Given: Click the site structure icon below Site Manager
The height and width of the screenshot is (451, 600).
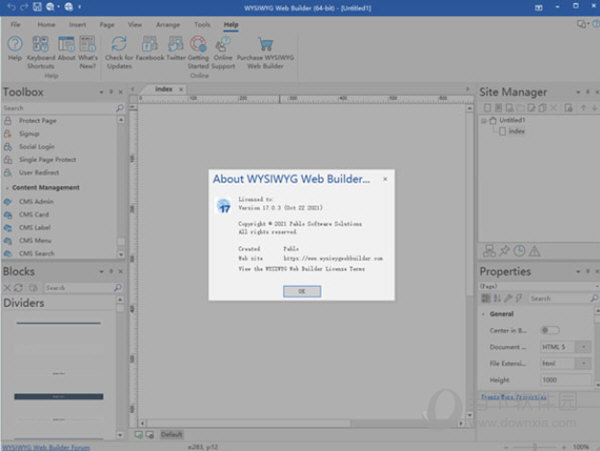Looking at the screenshot, I should (489, 251).
